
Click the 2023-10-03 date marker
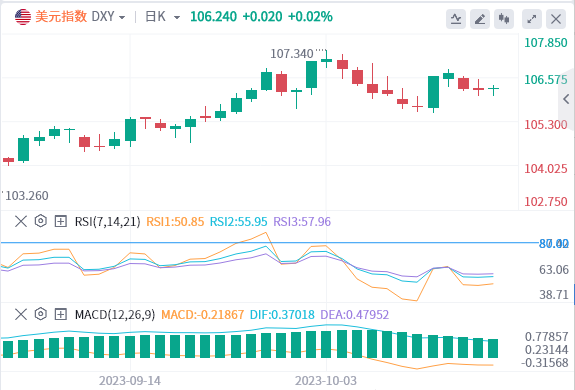tap(326, 381)
